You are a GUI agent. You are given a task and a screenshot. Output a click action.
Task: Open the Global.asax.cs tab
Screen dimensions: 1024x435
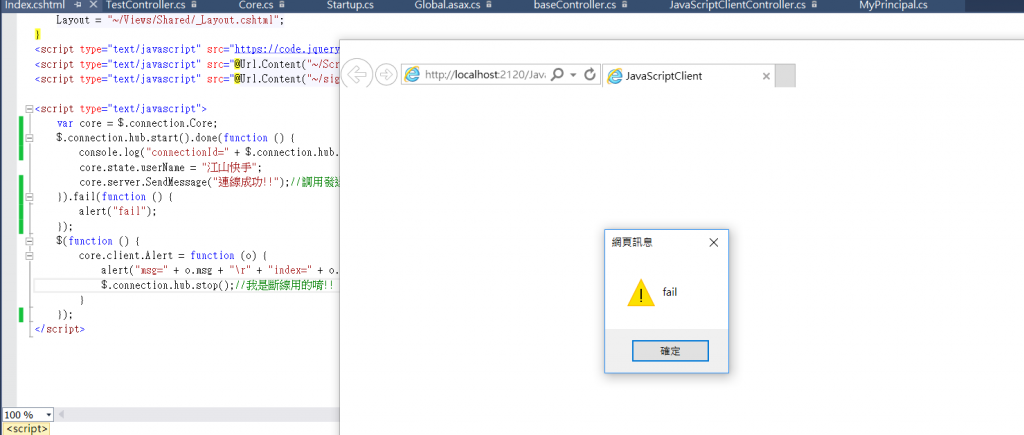pos(447,5)
